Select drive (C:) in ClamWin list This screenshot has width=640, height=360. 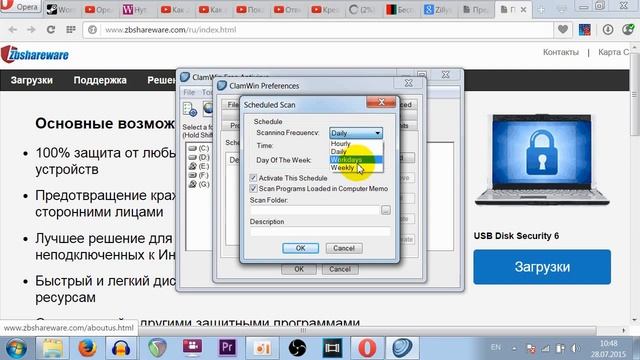point(199,148)
